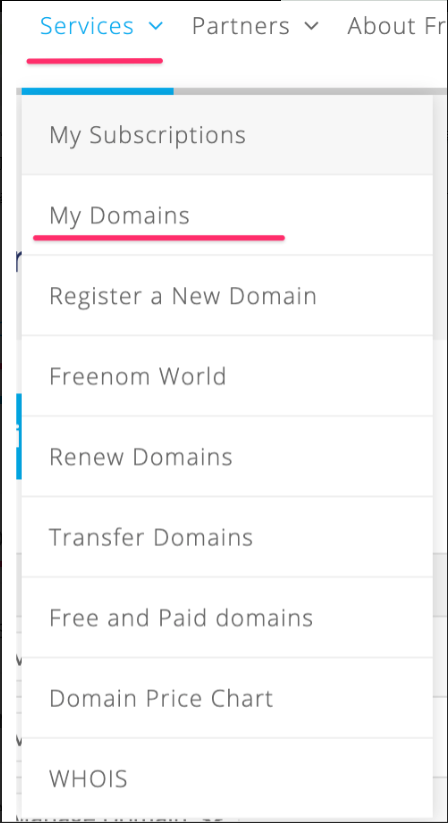Open the Services top navigation item
This screenshot has width=448, height=823.
[x=87, y=26]
